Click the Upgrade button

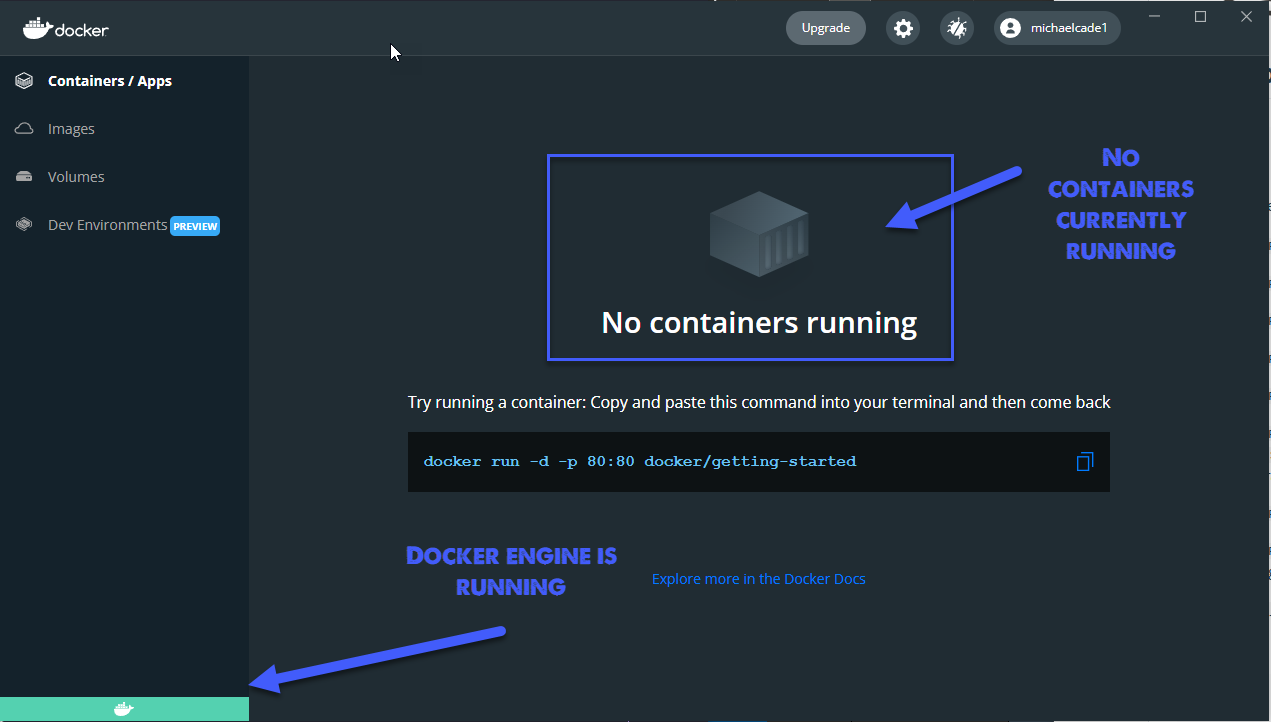pyautogui.click(x=825, y=28)
